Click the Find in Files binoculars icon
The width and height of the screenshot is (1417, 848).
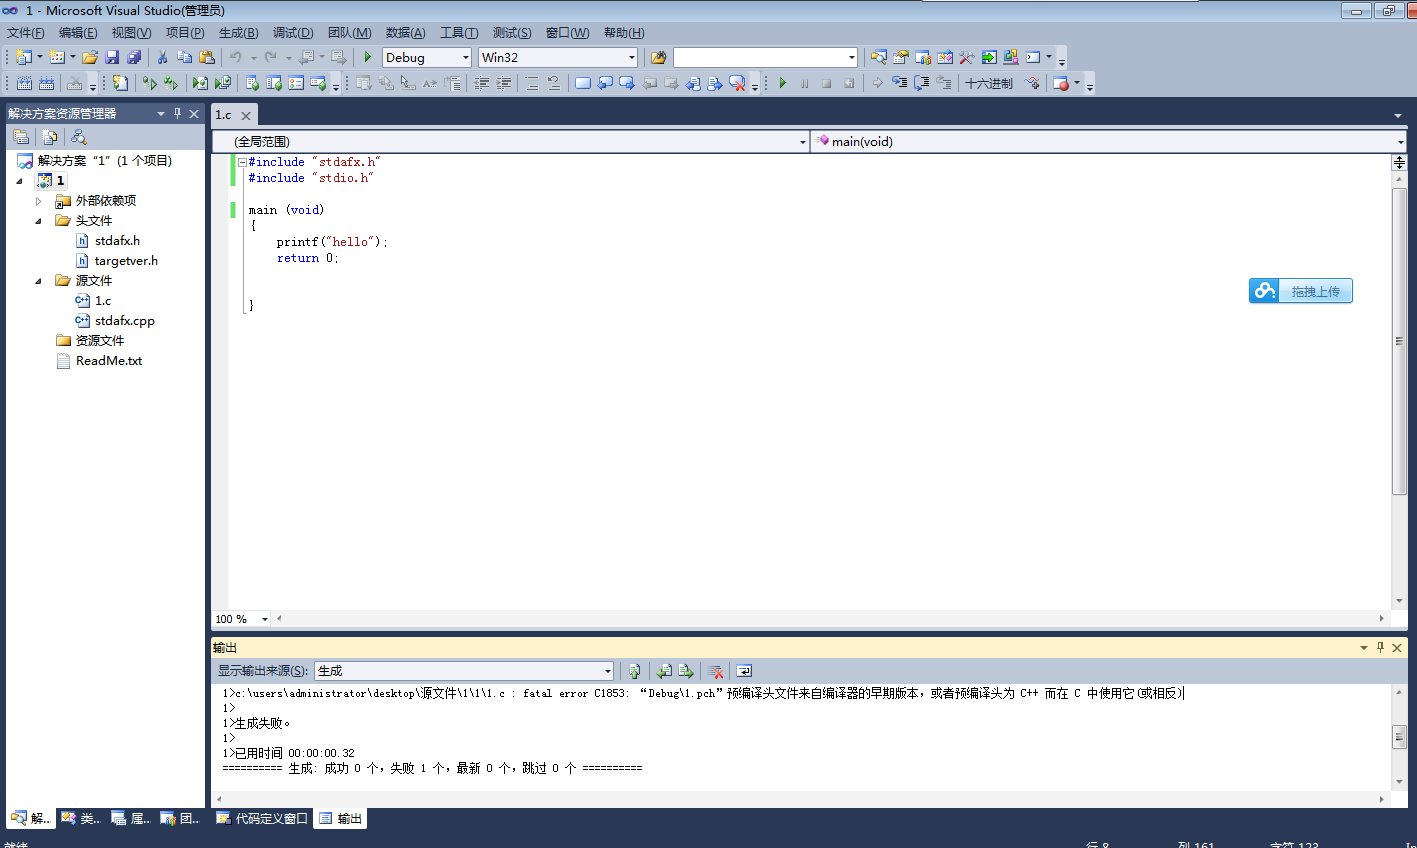(658, 57)
